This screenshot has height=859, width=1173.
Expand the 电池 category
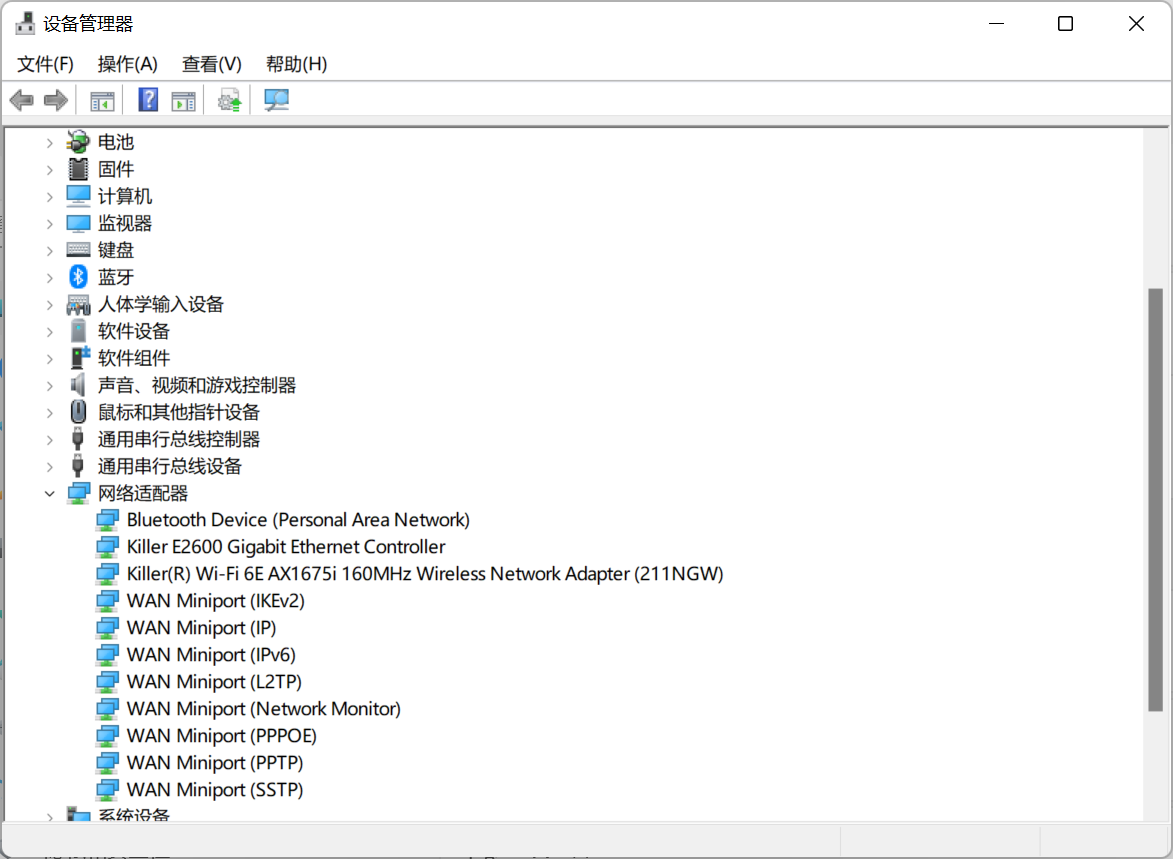49,142
